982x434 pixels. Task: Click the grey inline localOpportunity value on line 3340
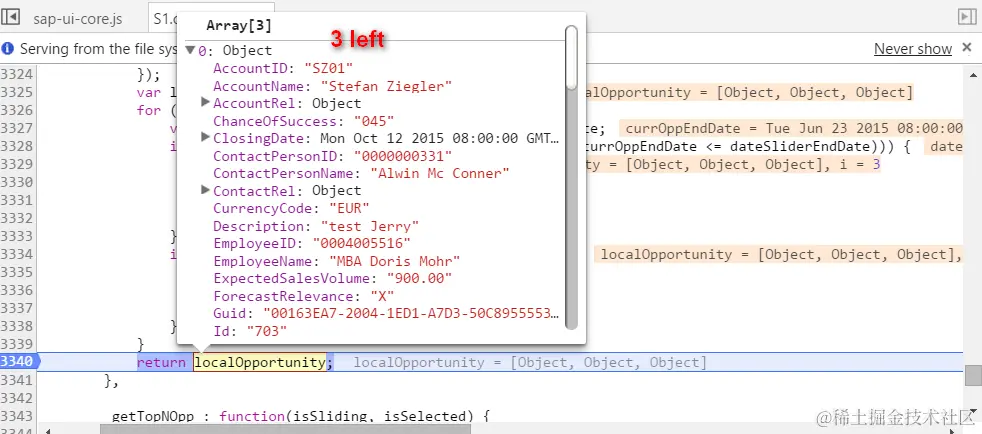[x=530, y=363]
